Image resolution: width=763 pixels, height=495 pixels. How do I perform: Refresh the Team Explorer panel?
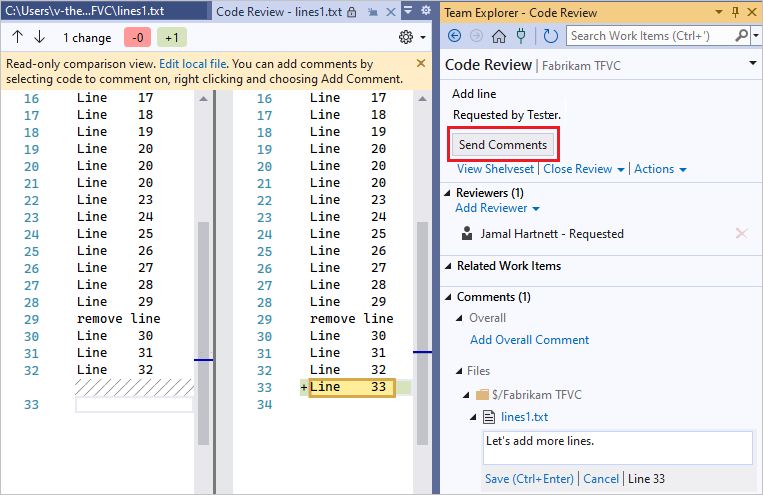click(551, 36)
